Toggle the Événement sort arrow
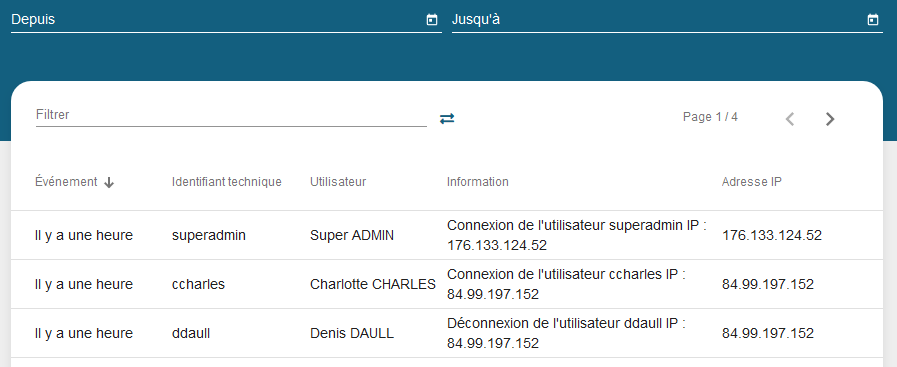This screenshot has width=897, height=367. [x=109, y=182]
